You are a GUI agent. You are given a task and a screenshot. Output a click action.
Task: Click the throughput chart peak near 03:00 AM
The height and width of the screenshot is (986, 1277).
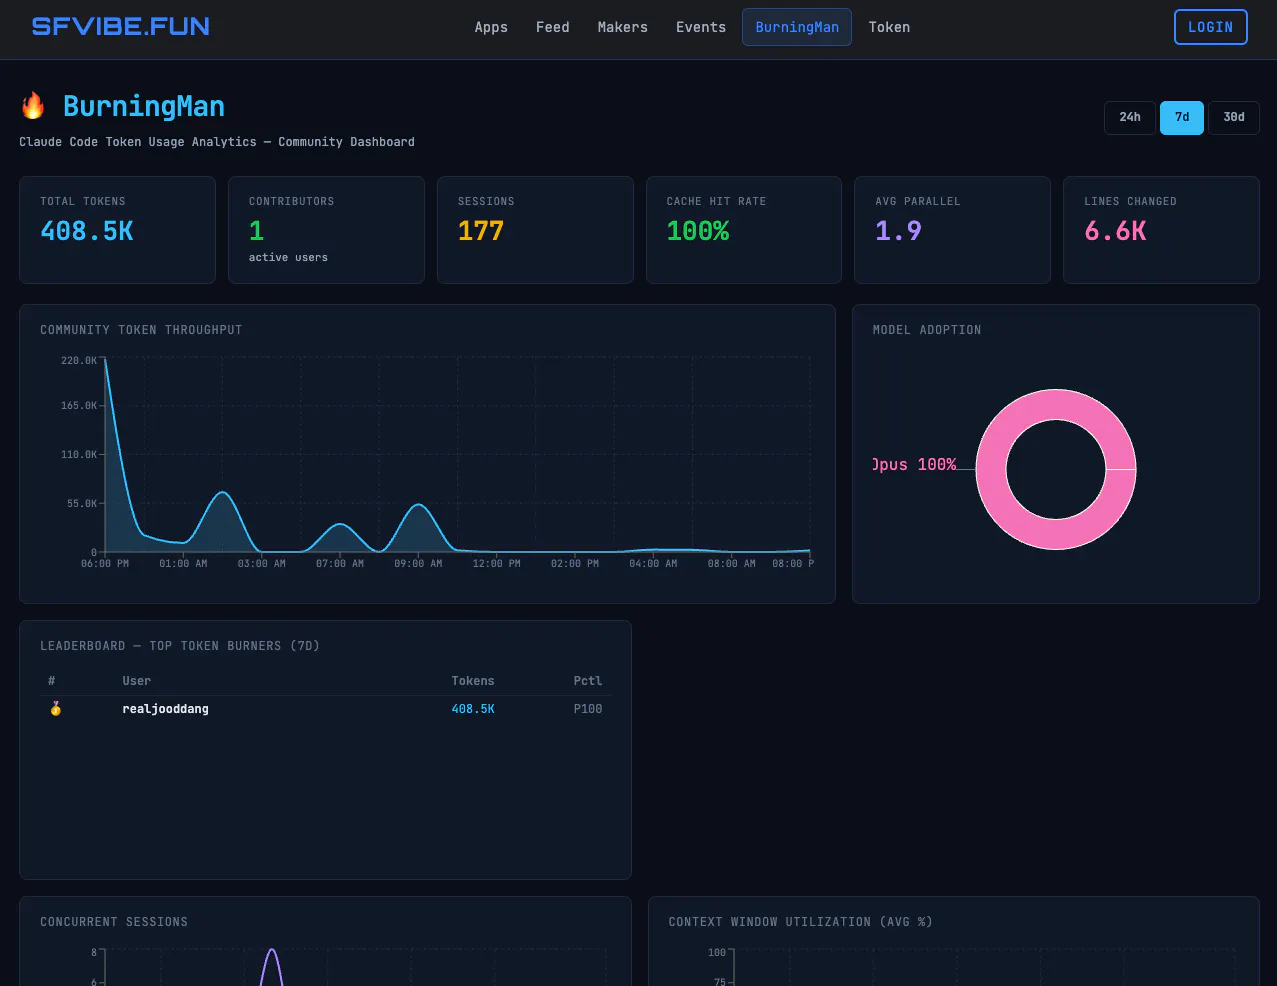click(x=223, y=493)
